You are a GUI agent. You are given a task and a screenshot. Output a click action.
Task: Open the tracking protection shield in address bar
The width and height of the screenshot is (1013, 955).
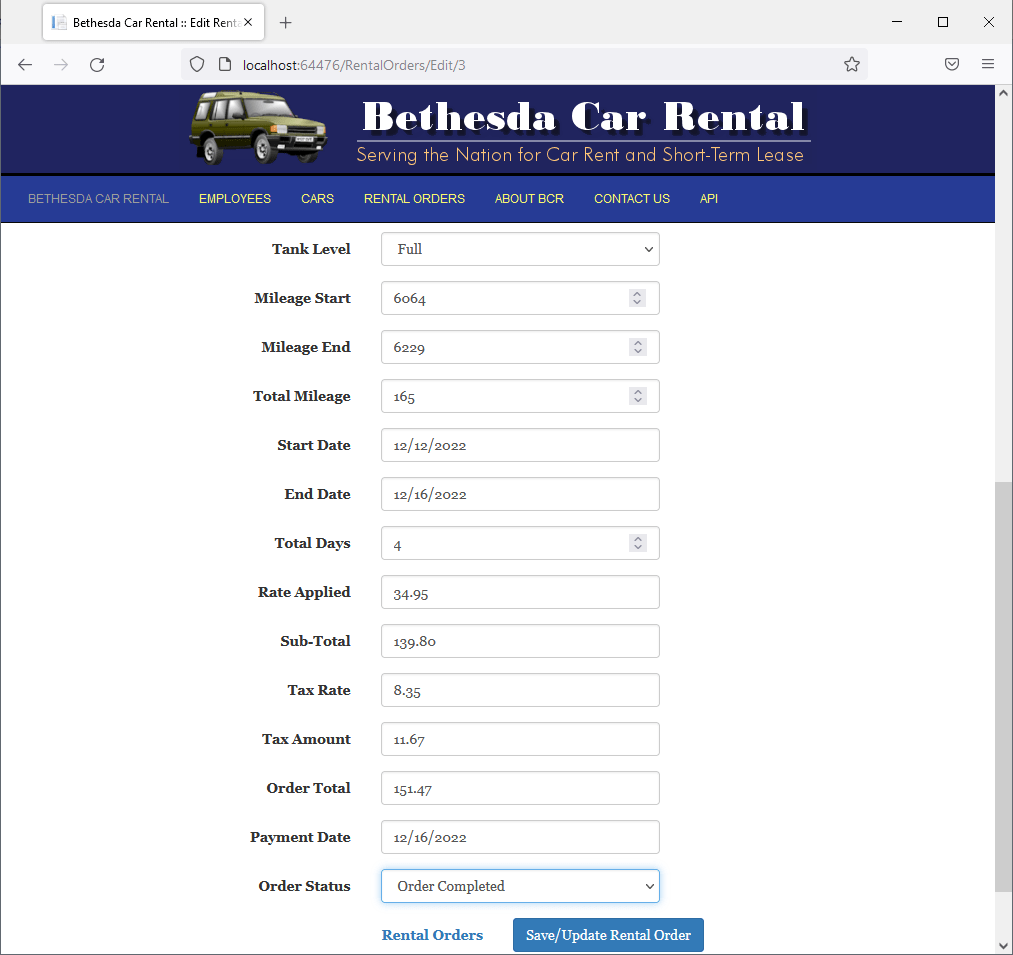196,63
